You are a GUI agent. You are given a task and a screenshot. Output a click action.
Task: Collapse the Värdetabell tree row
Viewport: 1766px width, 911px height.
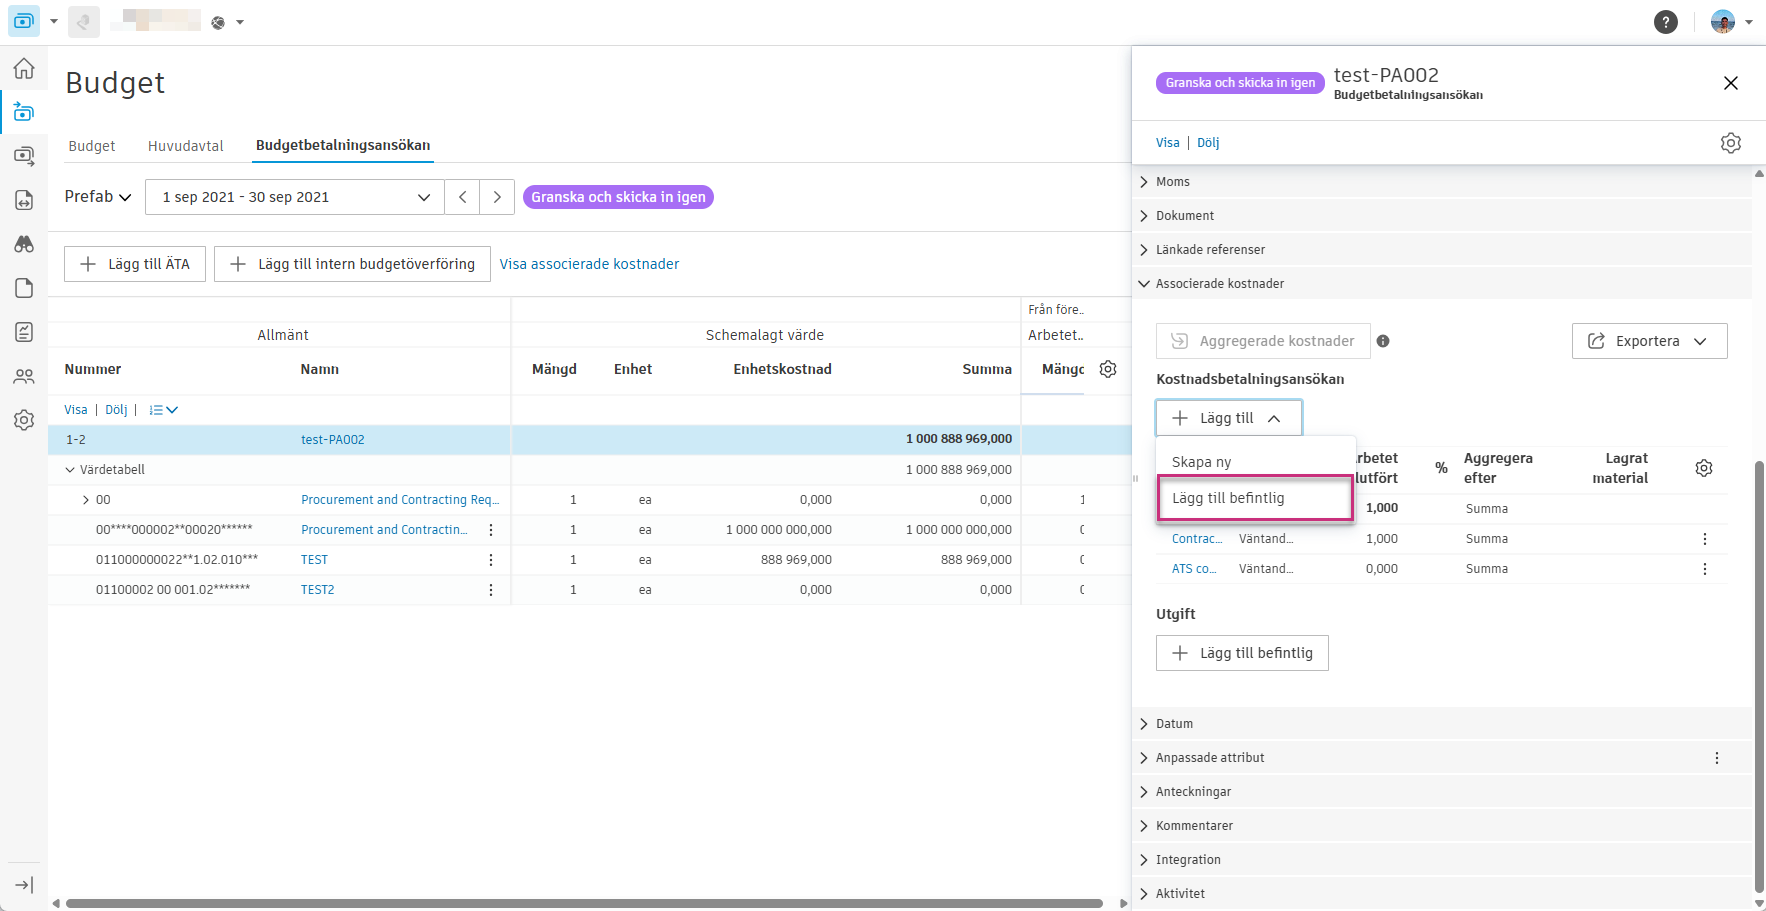tap(70, 470)
